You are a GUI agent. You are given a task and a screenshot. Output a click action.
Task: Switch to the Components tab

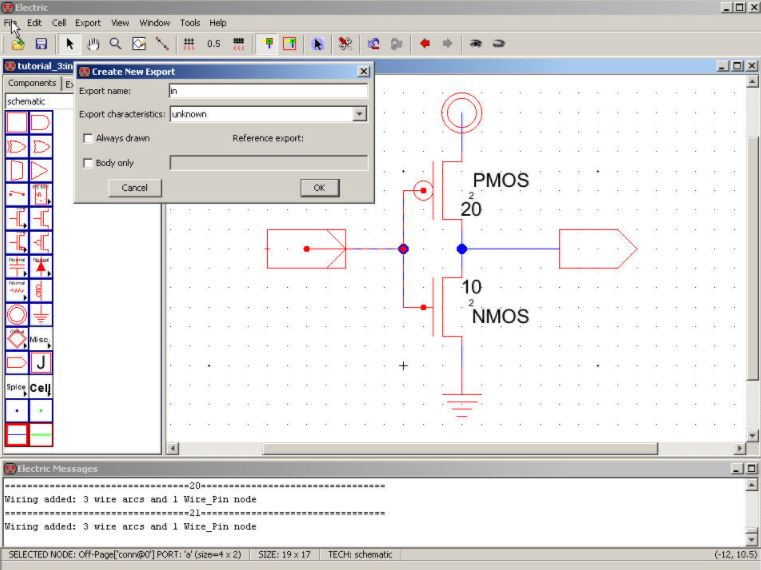point(32,84)
